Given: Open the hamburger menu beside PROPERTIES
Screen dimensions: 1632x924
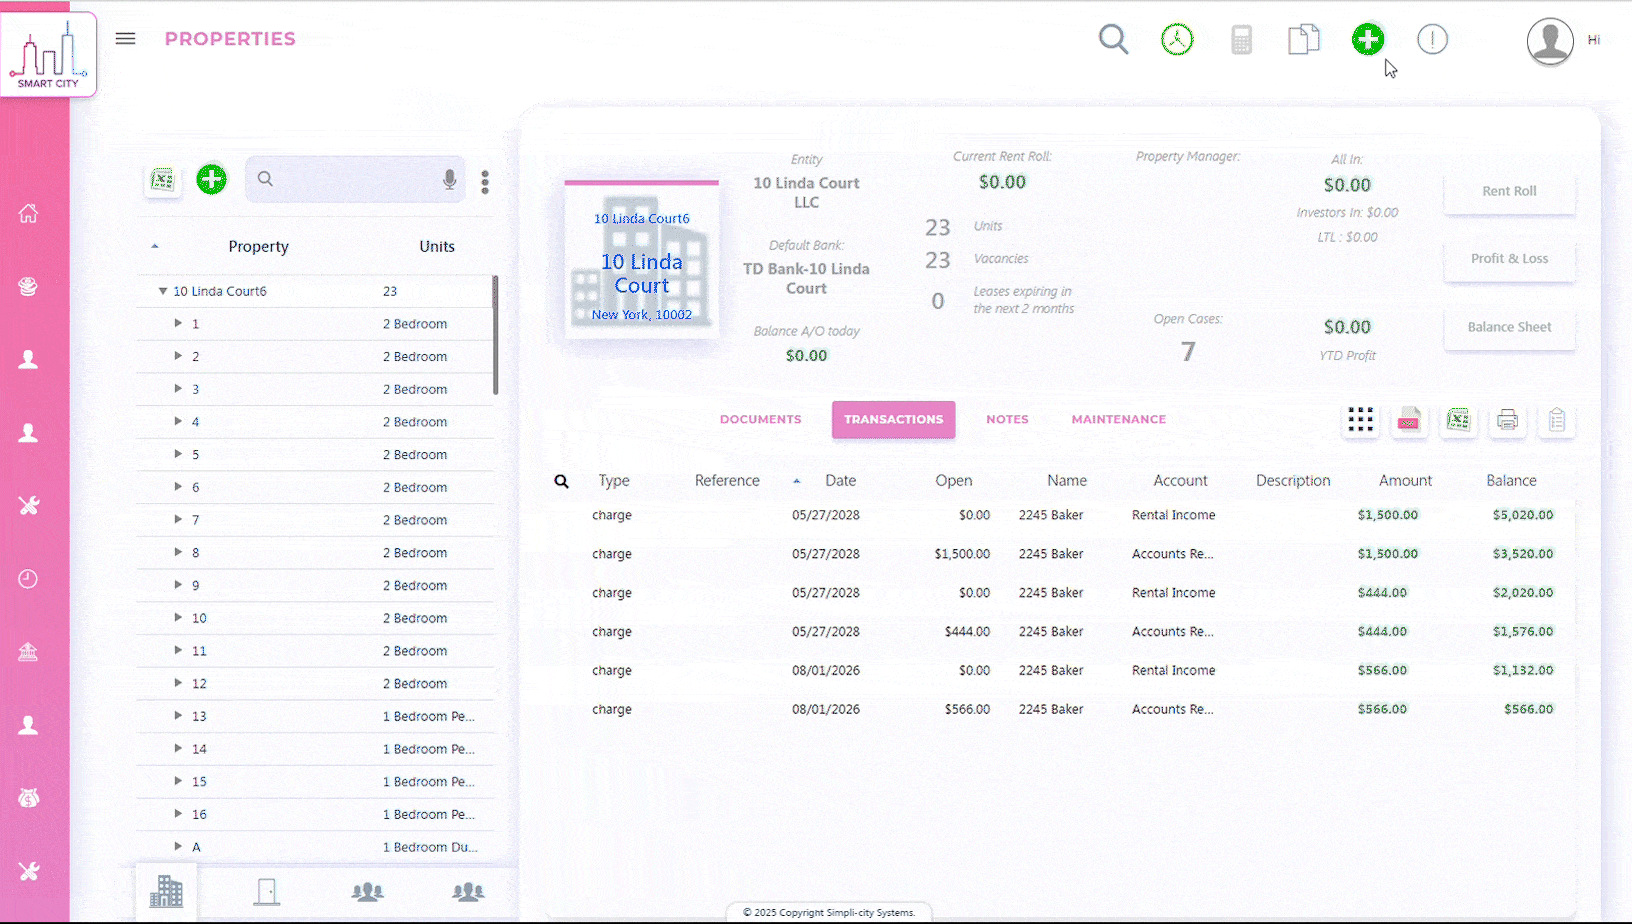Looking at the screenshot, I should coord(125,39).
